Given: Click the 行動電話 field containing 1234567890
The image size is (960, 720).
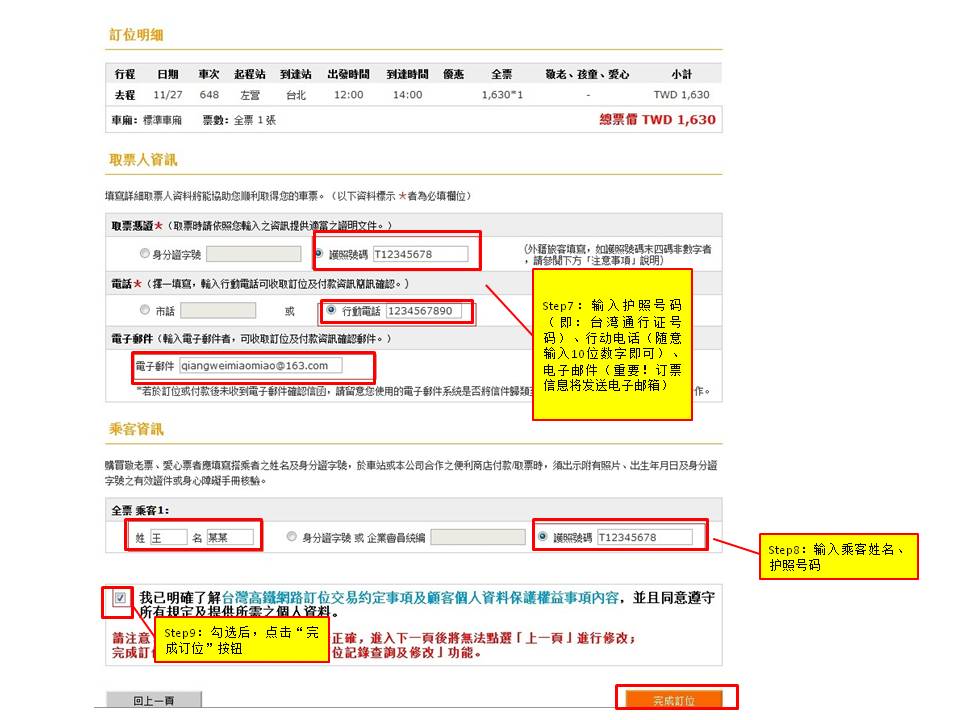Looking at the screenshot, I should point(423,311).
